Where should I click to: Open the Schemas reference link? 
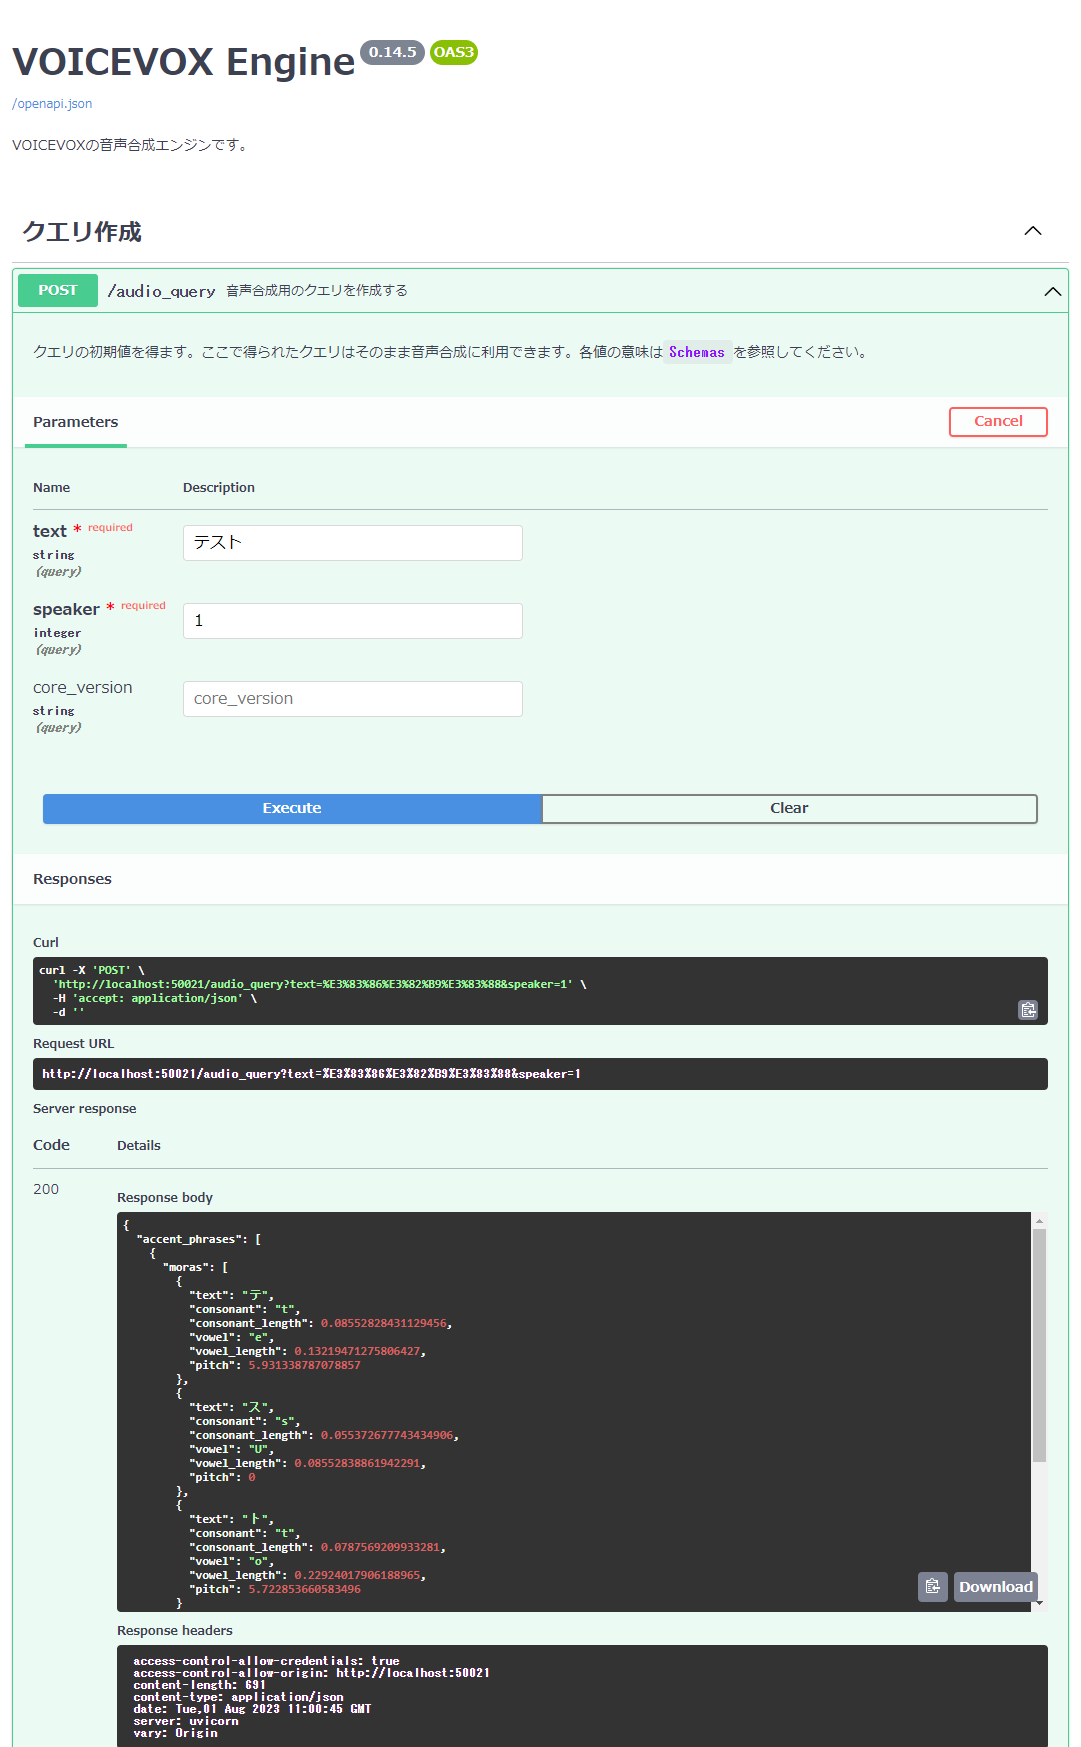[x=696, y=352]
